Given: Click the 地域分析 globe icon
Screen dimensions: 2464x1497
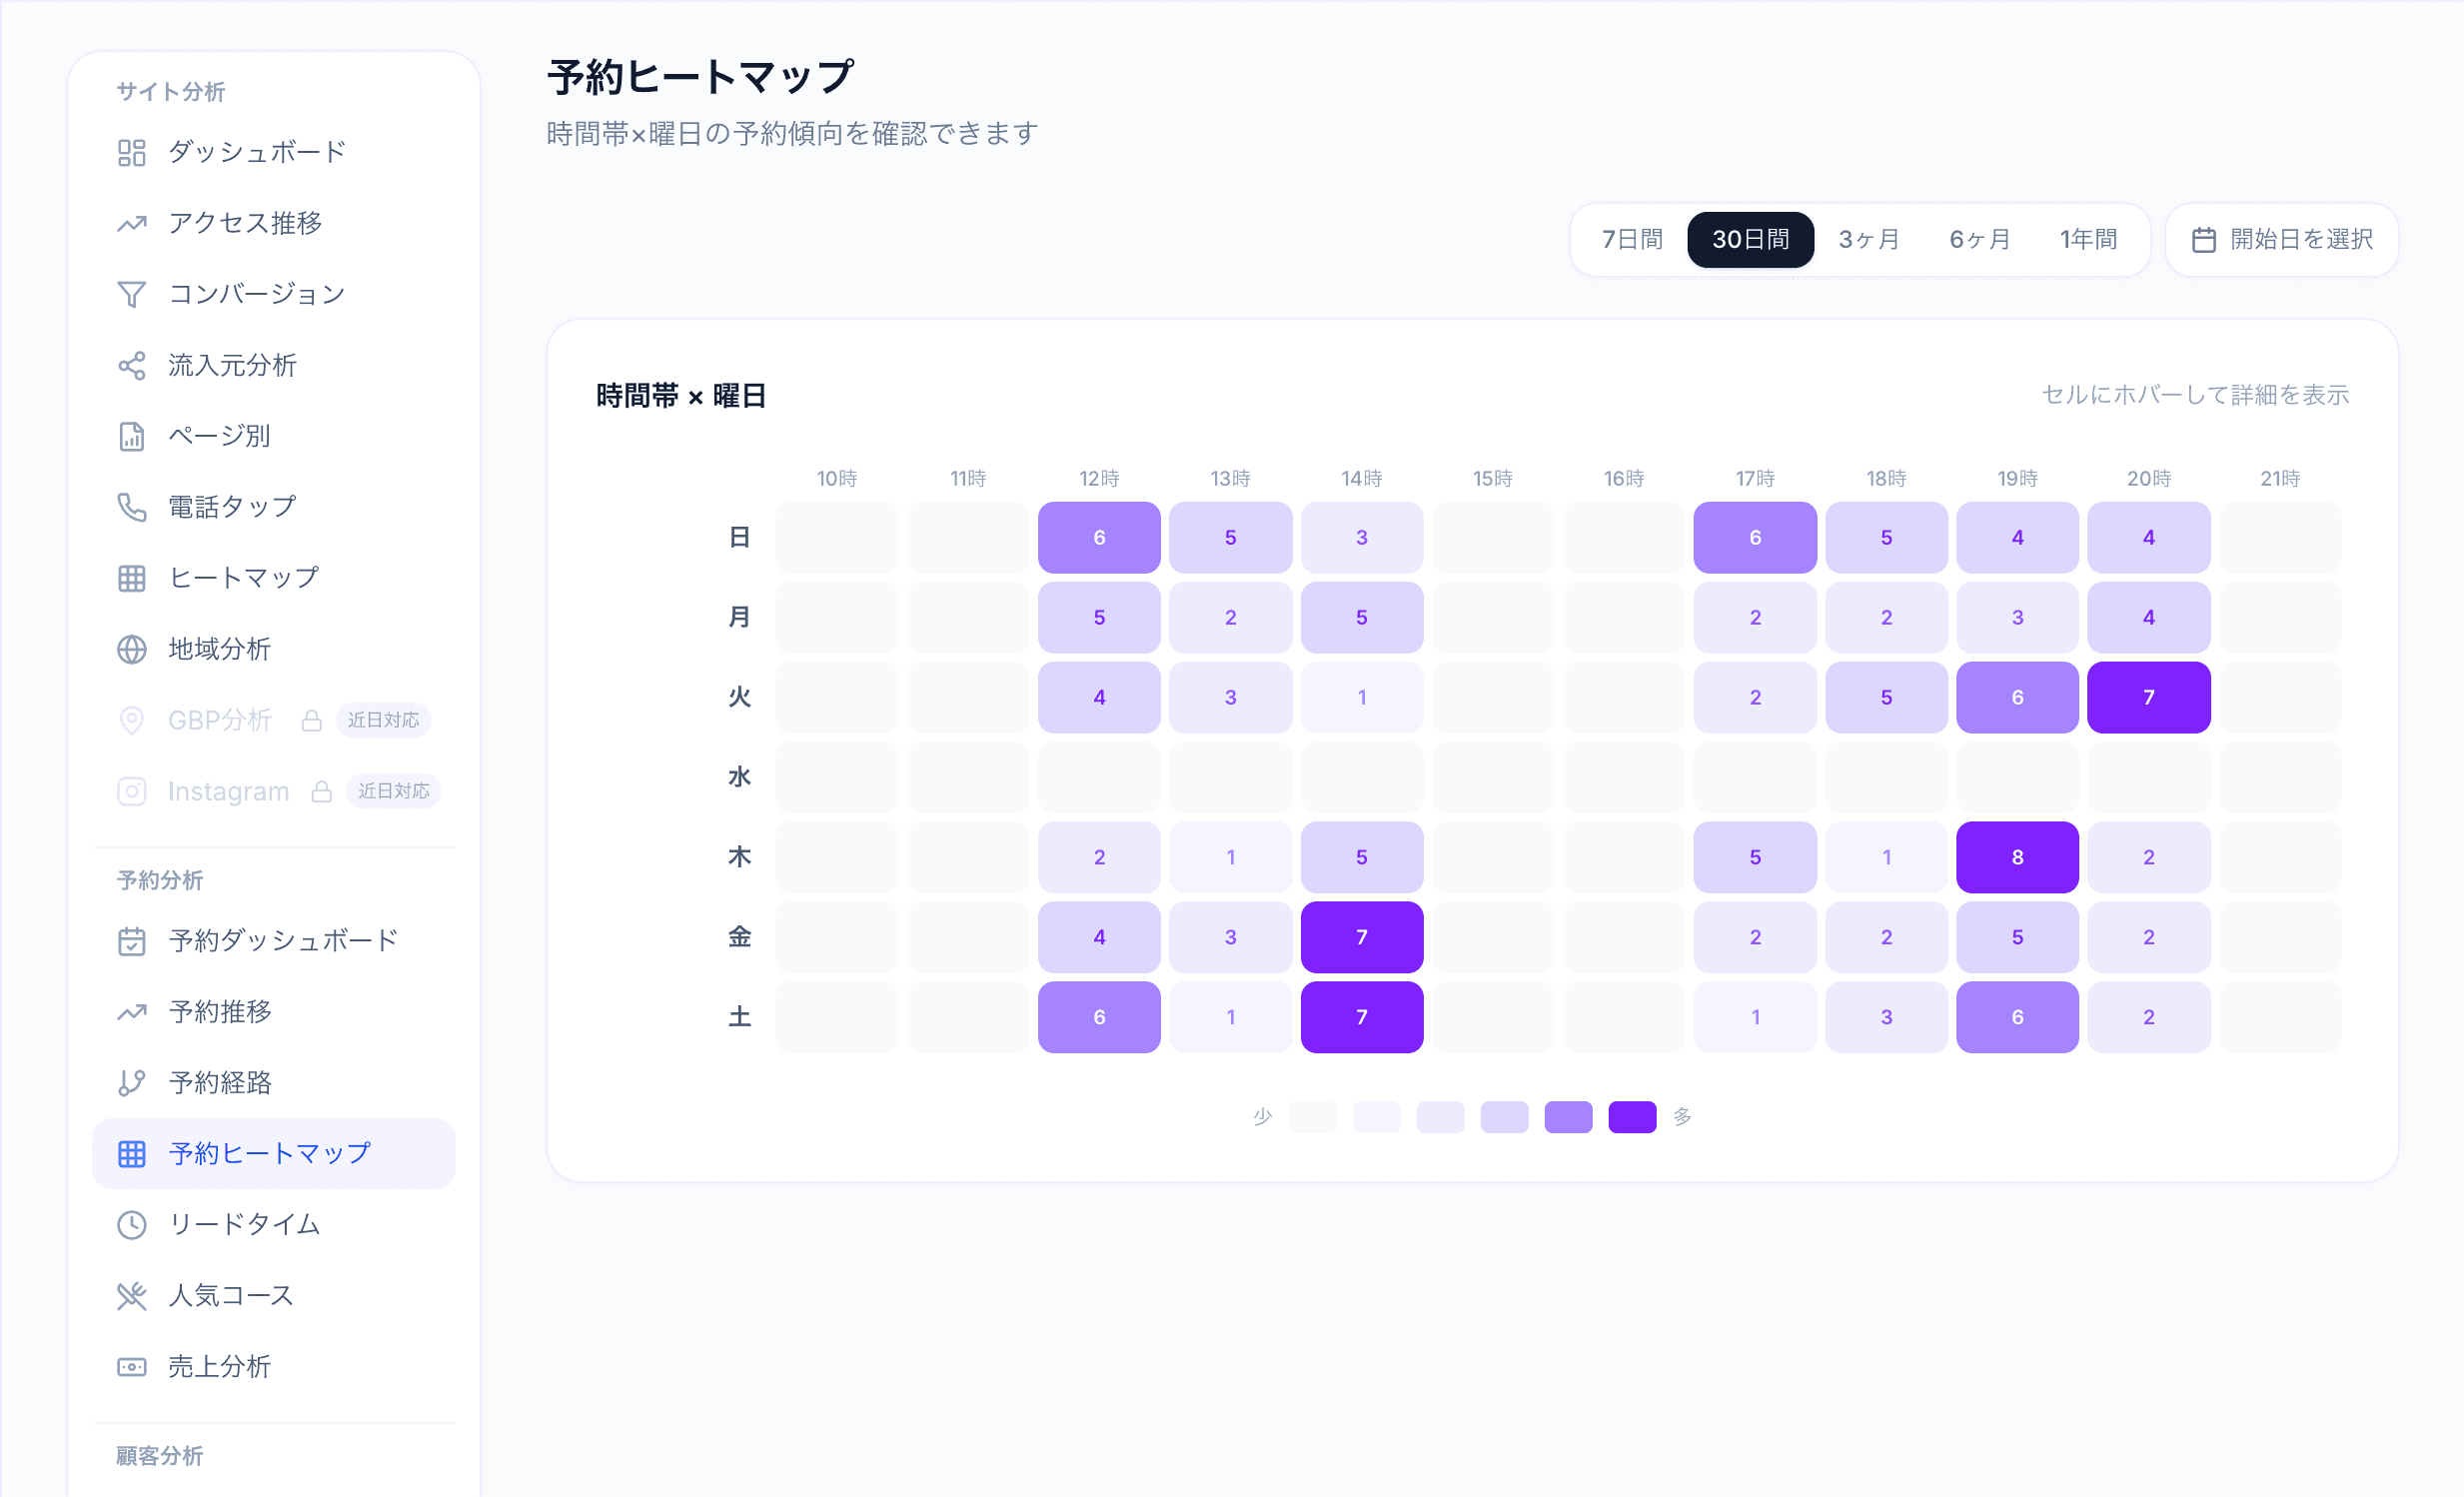Looking at the screenshot, I should (x=131, y=649).
